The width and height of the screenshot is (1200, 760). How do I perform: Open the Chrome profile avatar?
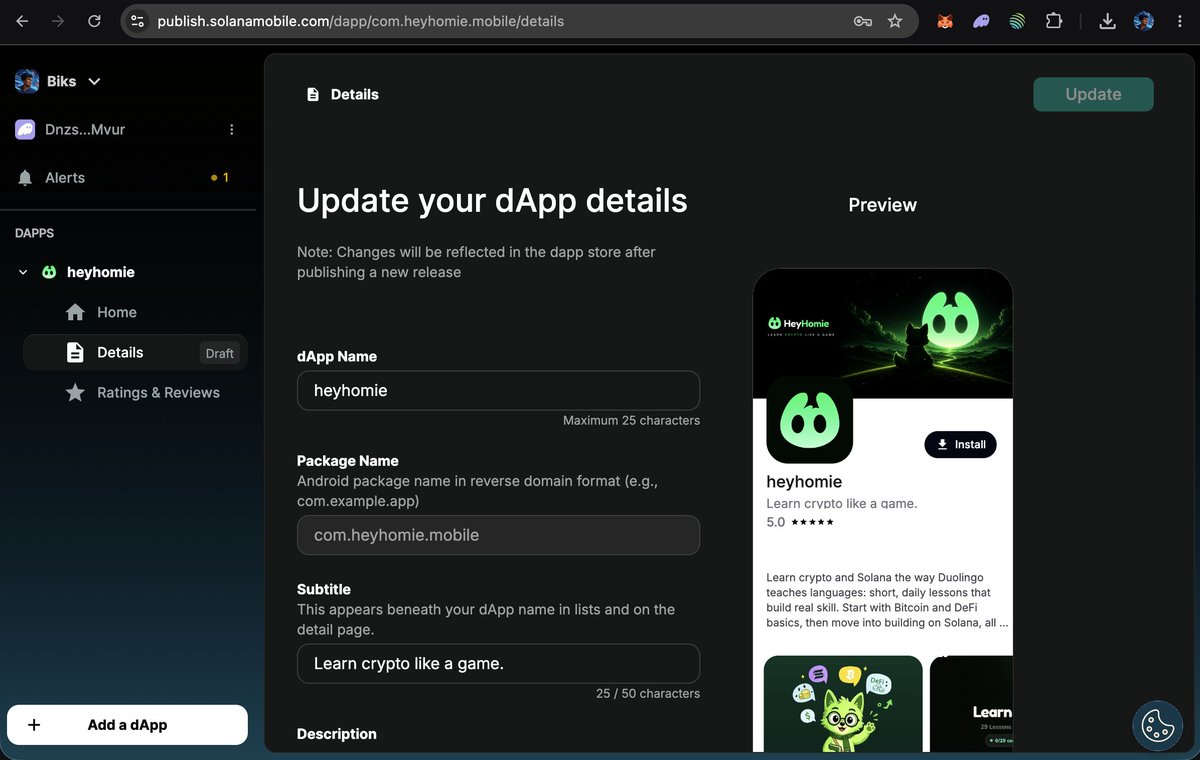tap(1144, 20)
